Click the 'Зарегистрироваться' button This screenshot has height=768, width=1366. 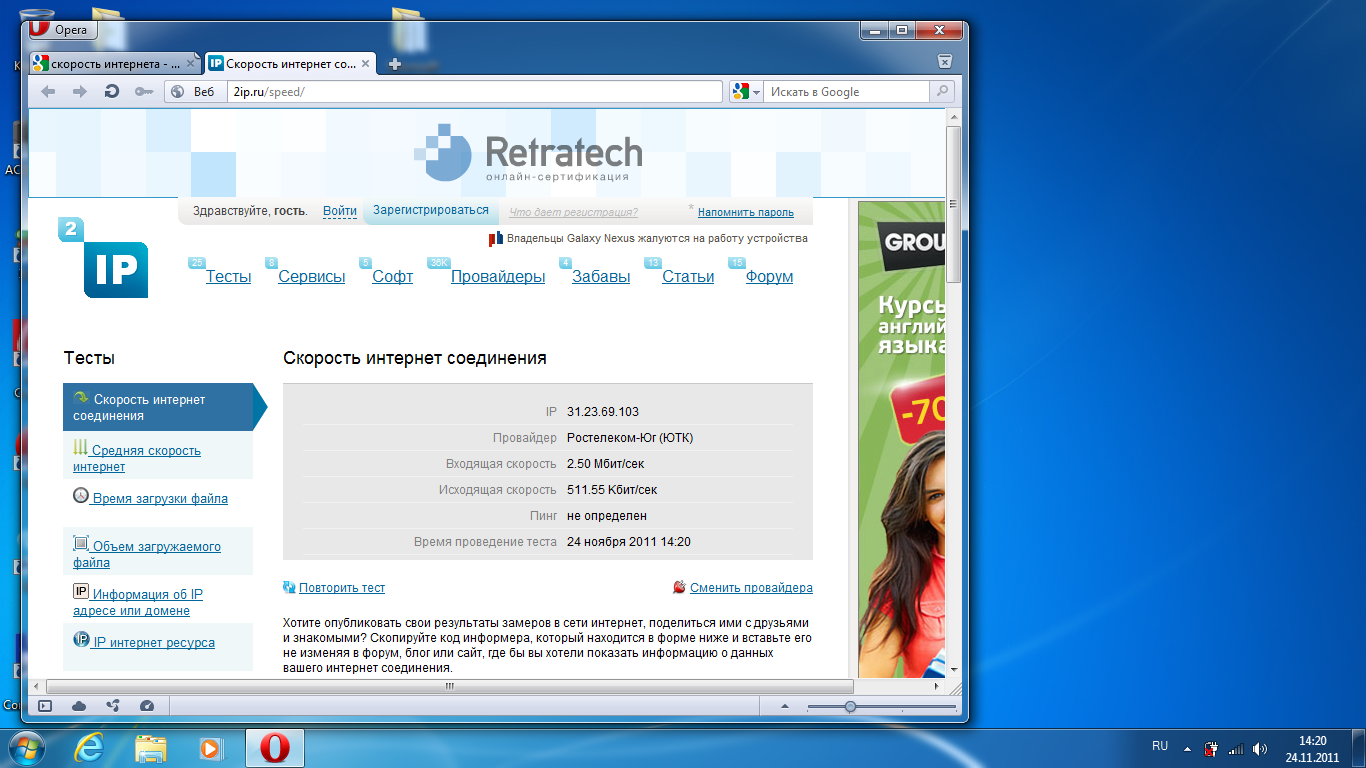click(x=431, y=210)
